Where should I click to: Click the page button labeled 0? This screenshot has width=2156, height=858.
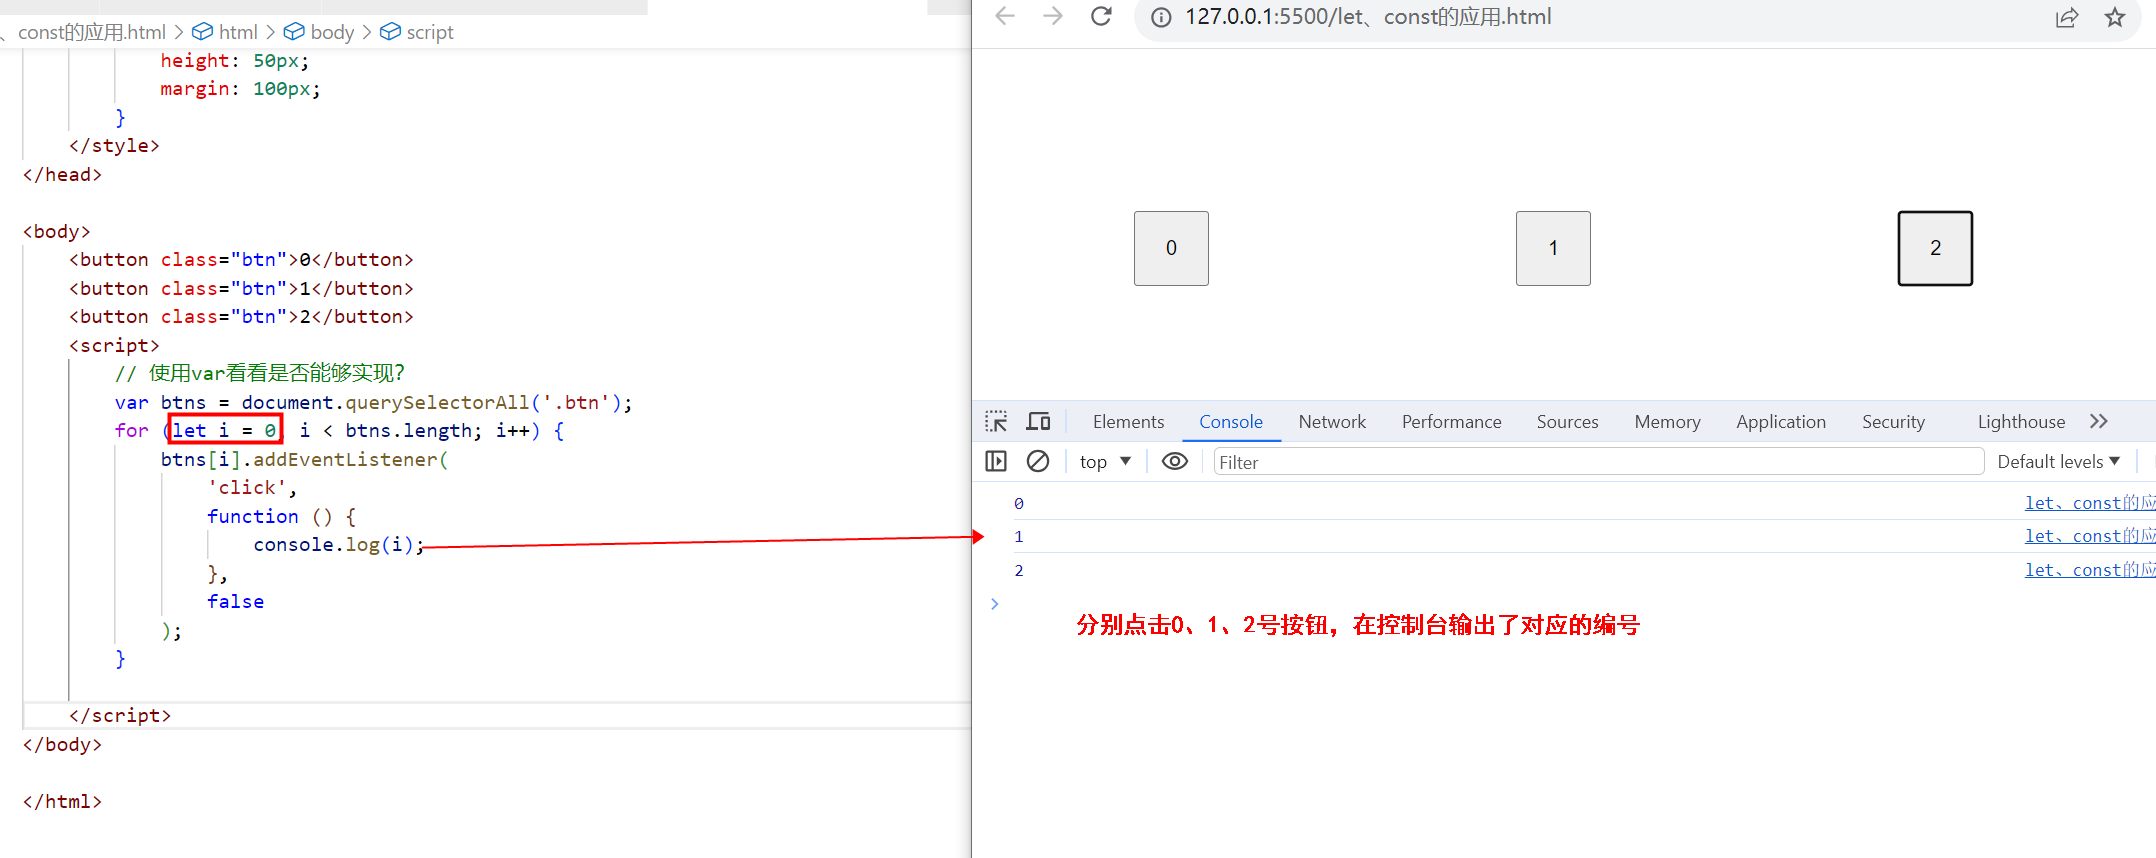(x=1171, y=248)
